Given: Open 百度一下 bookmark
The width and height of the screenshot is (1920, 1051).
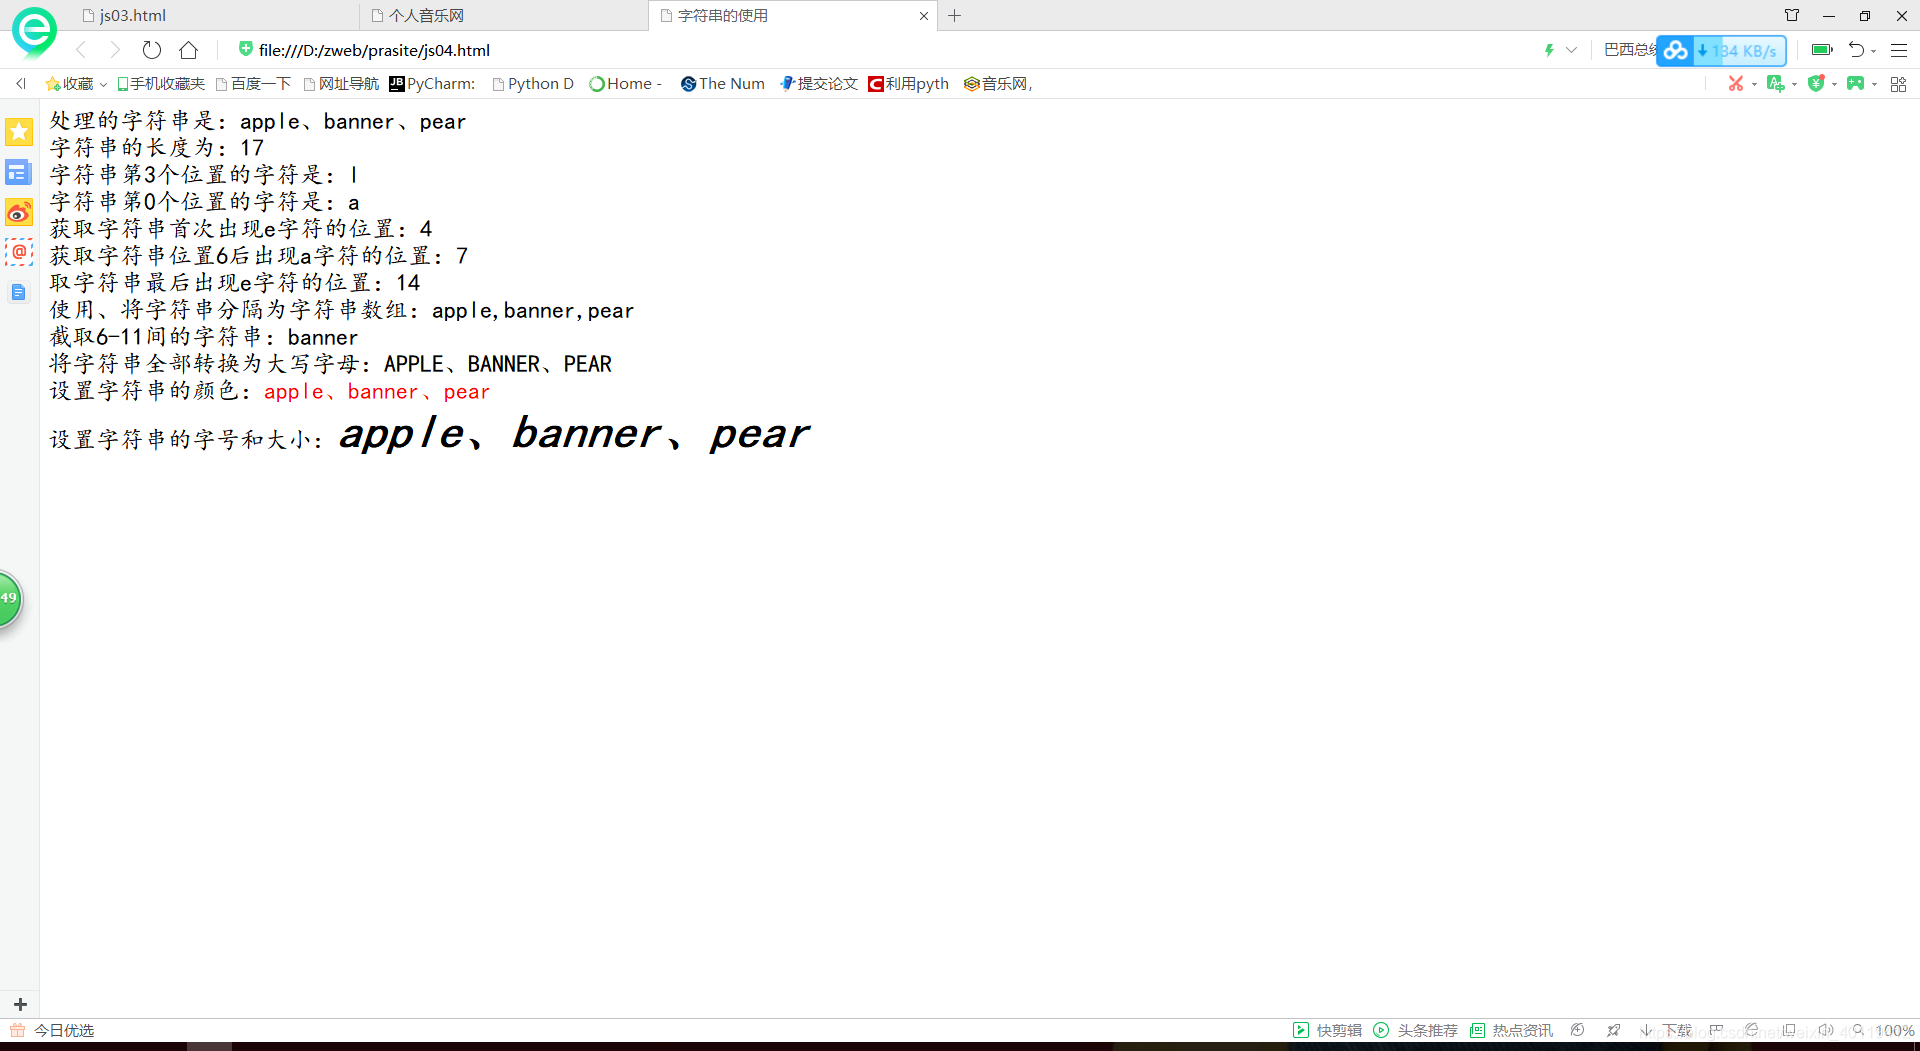Looking at the screenshot, I should [254, 84].
